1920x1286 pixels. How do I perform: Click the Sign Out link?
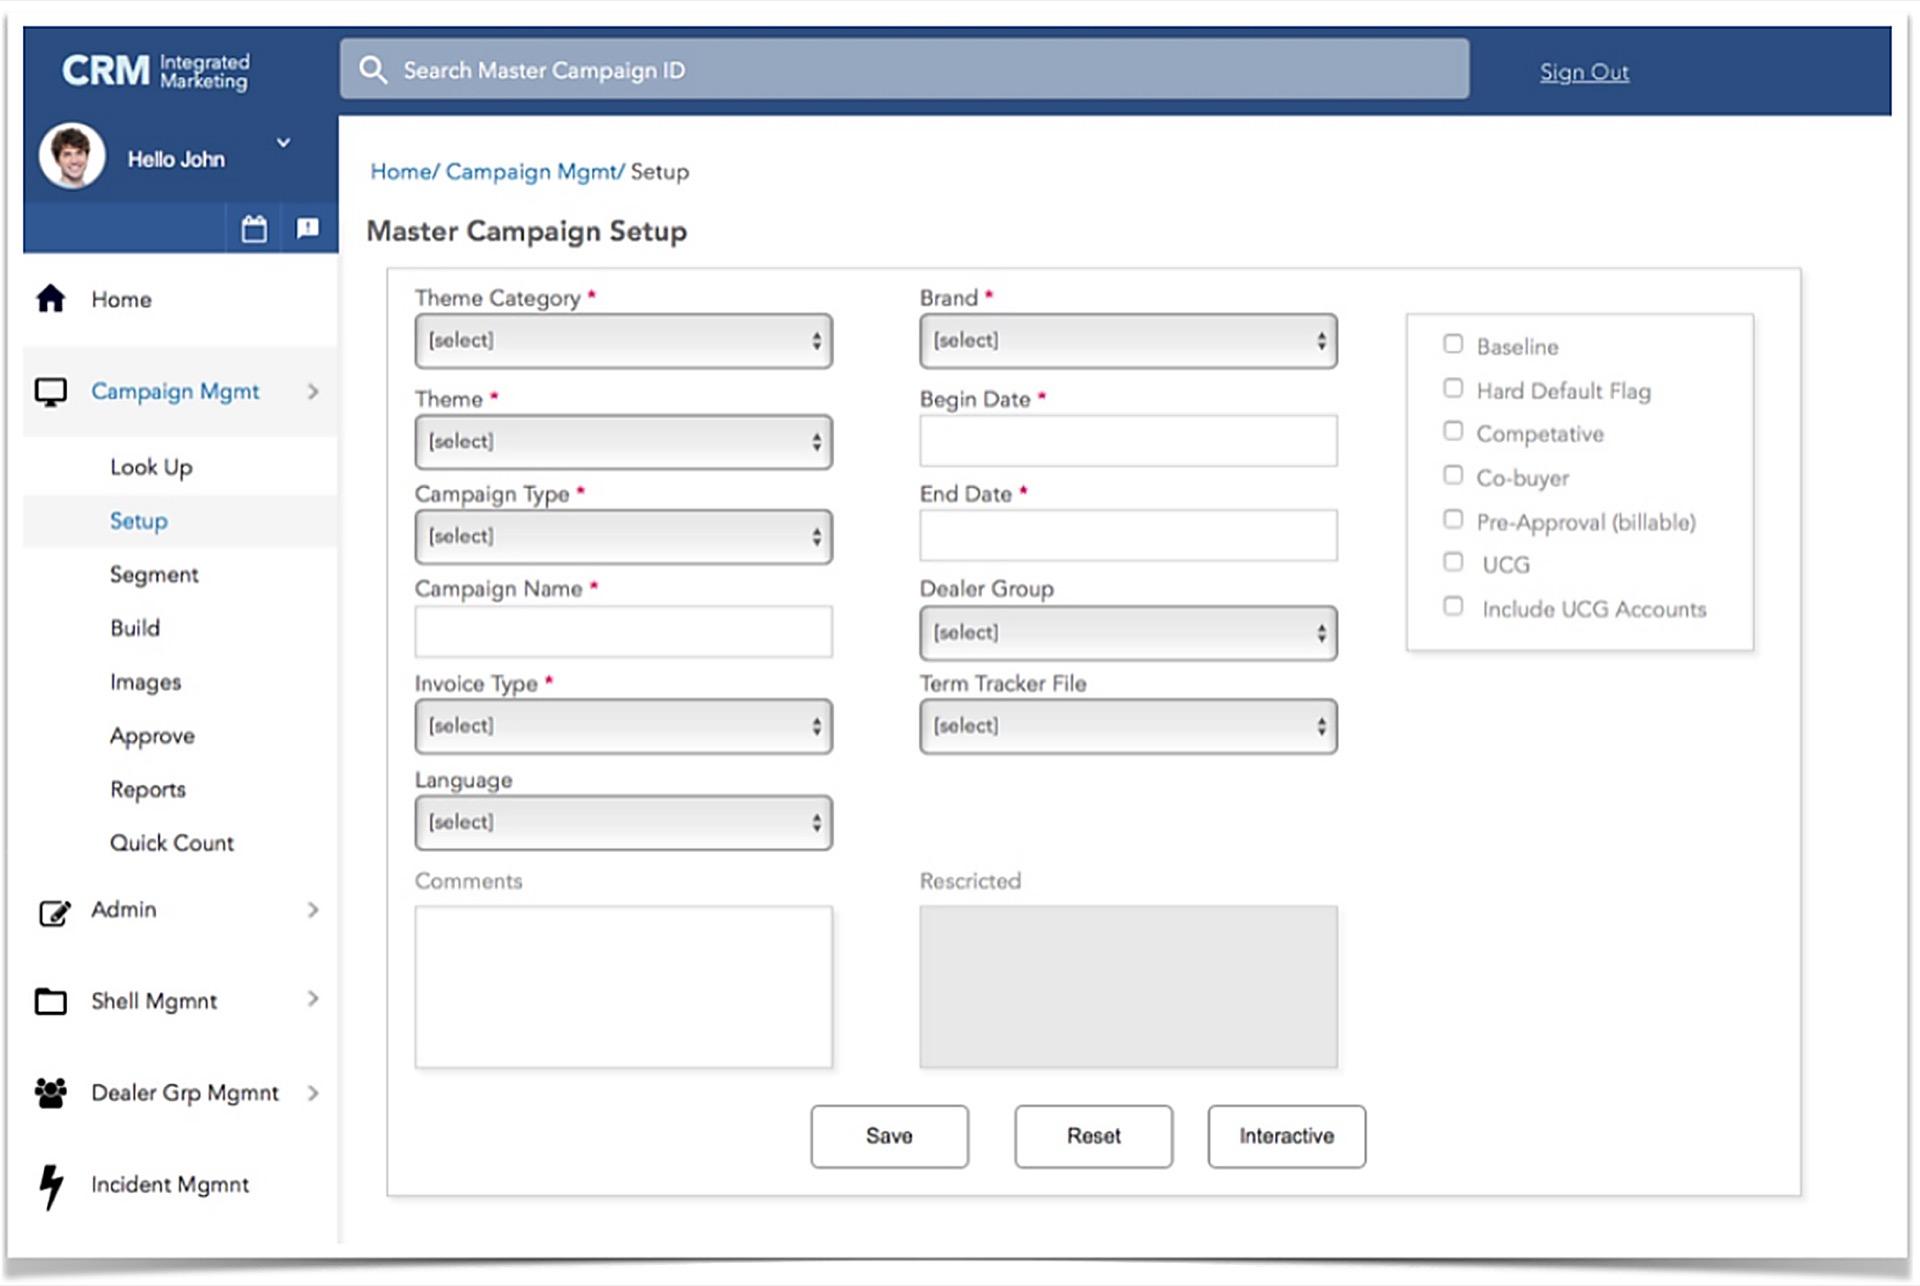coord(1583,72)
